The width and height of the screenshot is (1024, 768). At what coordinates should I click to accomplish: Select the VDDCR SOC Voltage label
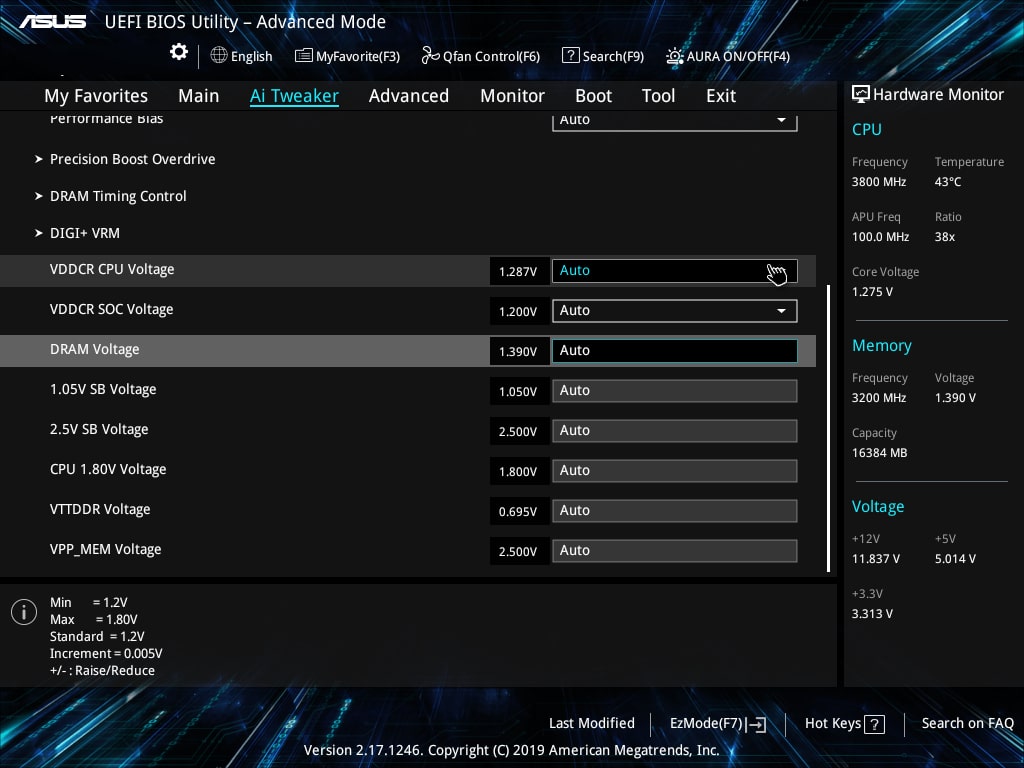112,310
